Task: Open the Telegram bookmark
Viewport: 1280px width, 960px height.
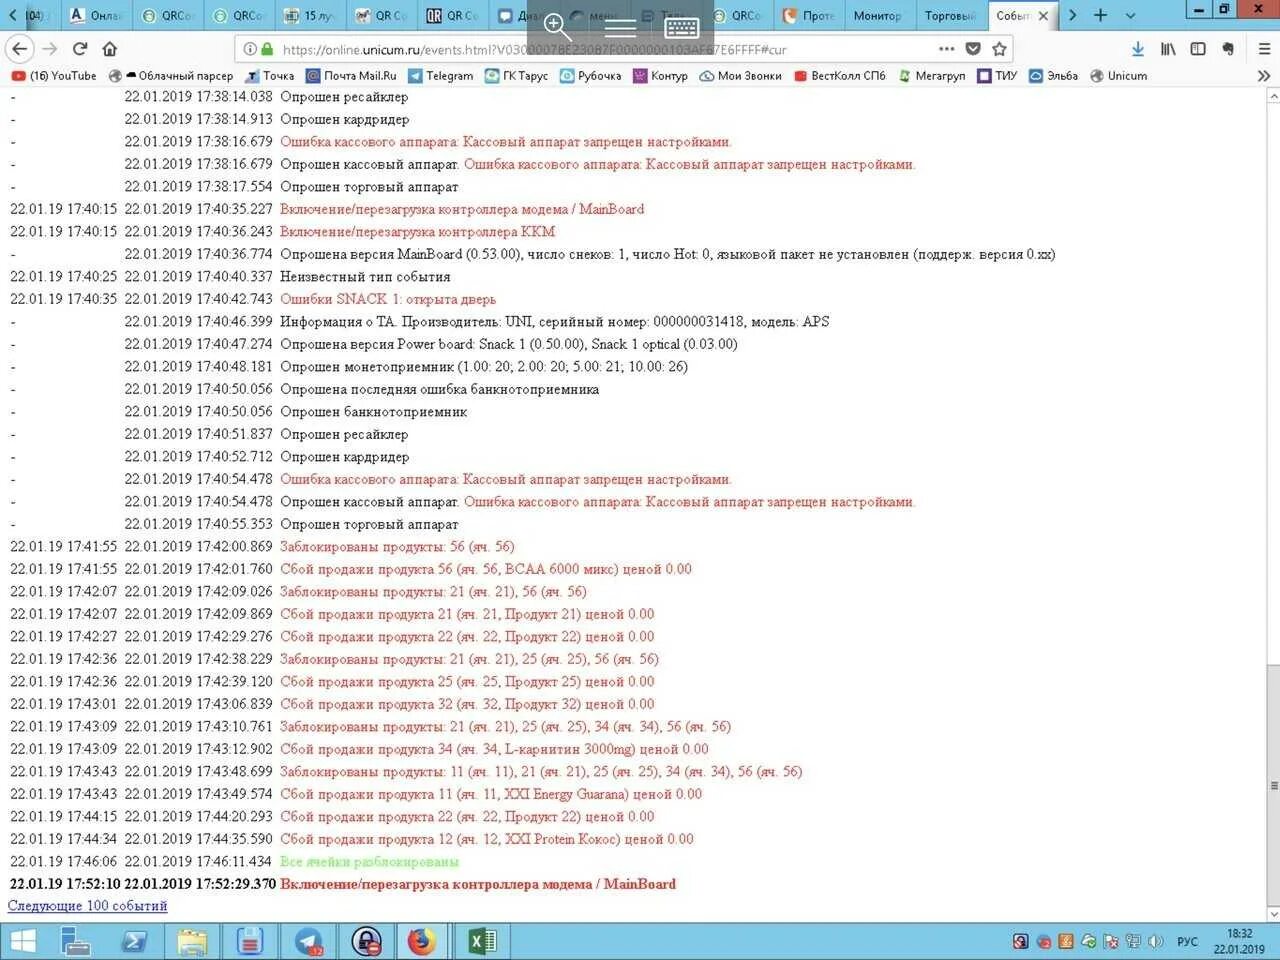Action: (440, 76)
